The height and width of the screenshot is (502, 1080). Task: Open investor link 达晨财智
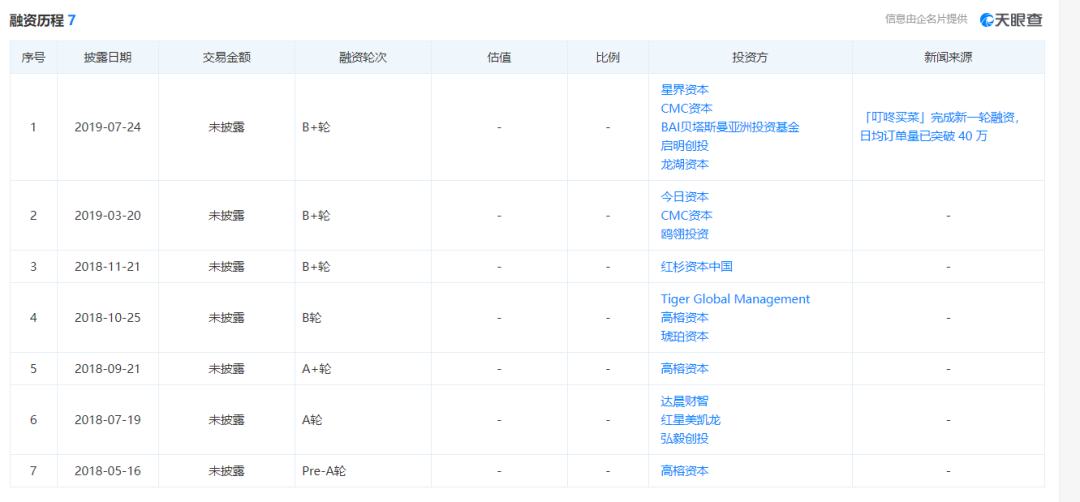[685, 401]
